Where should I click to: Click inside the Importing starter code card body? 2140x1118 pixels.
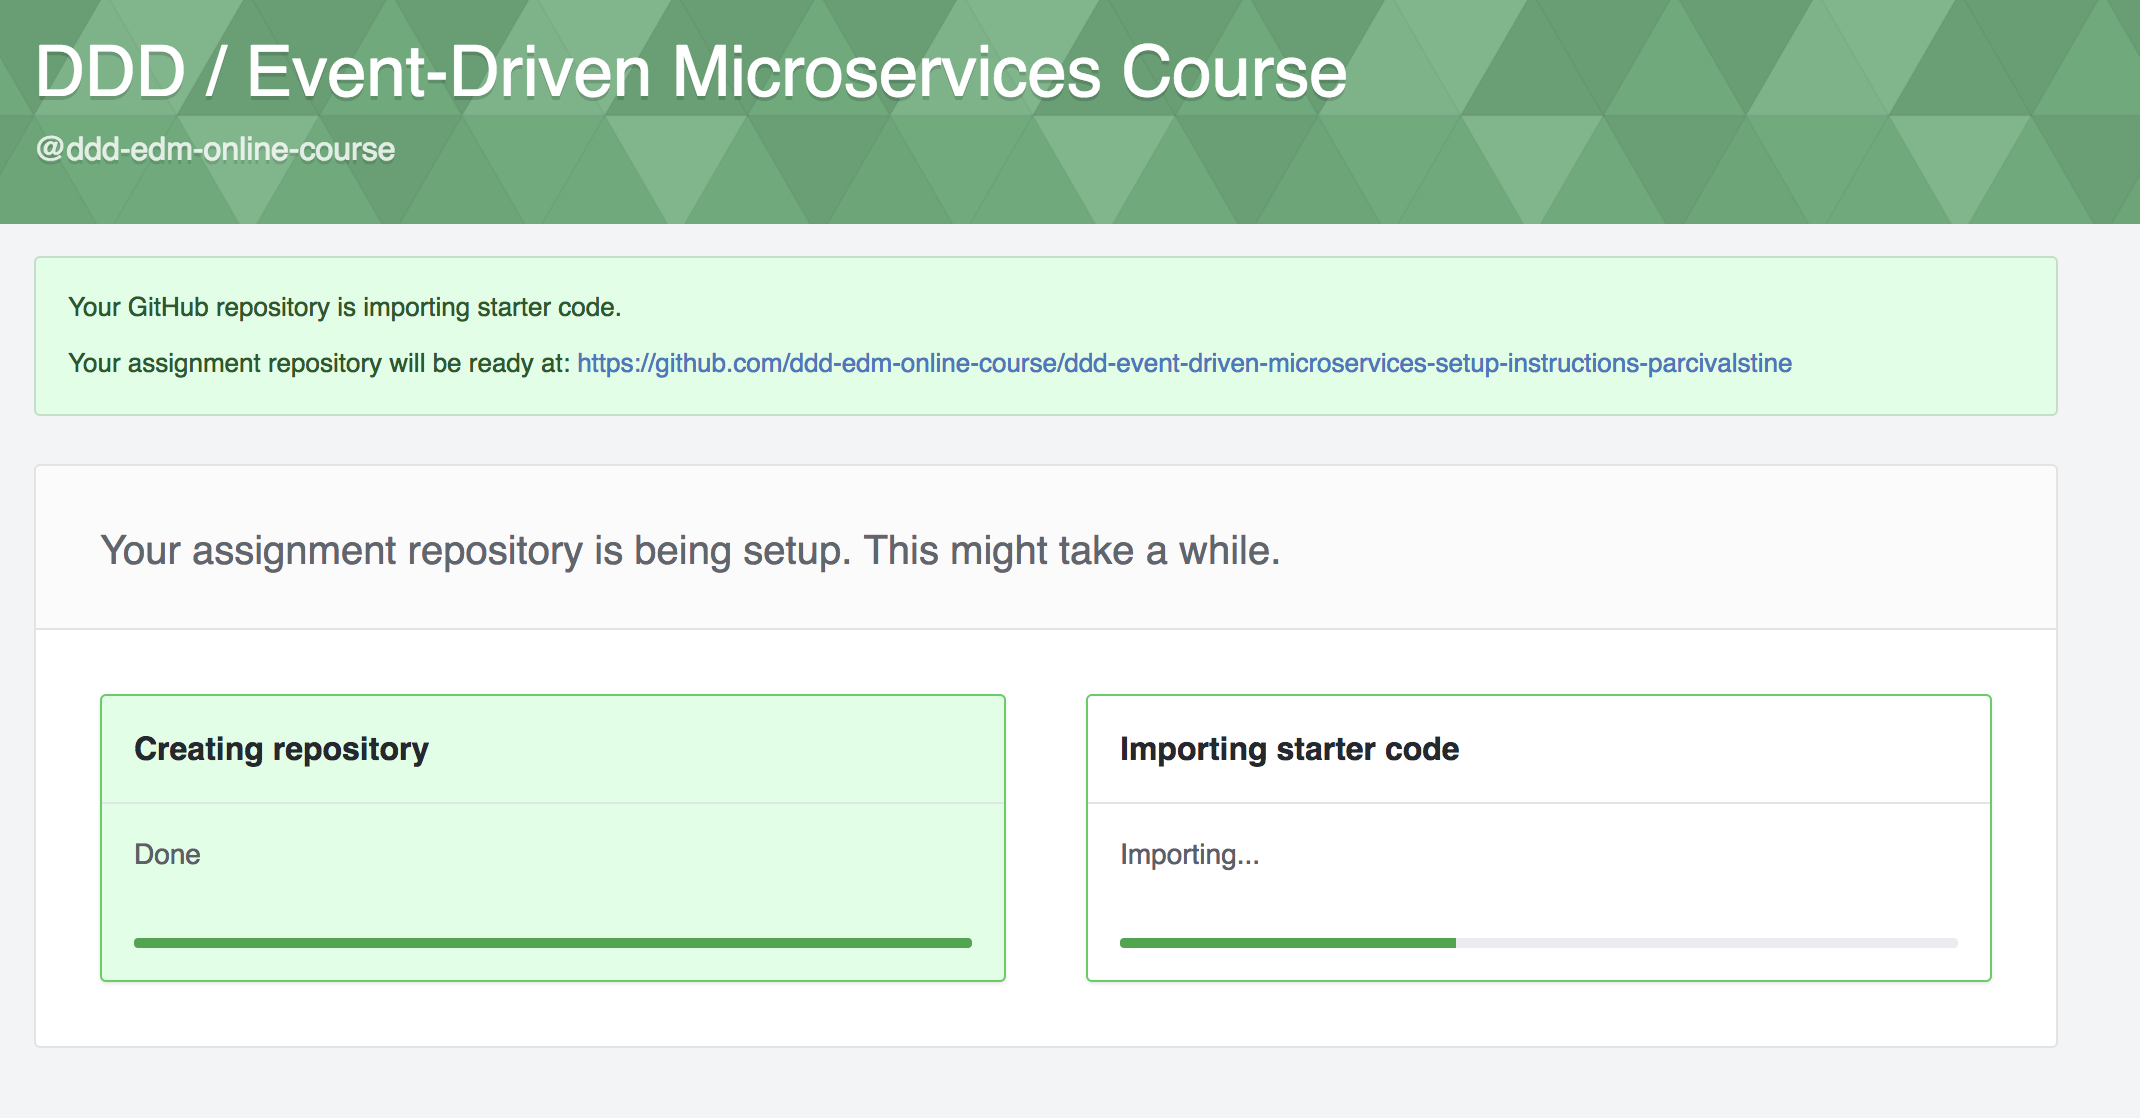tap(1600, 880)
